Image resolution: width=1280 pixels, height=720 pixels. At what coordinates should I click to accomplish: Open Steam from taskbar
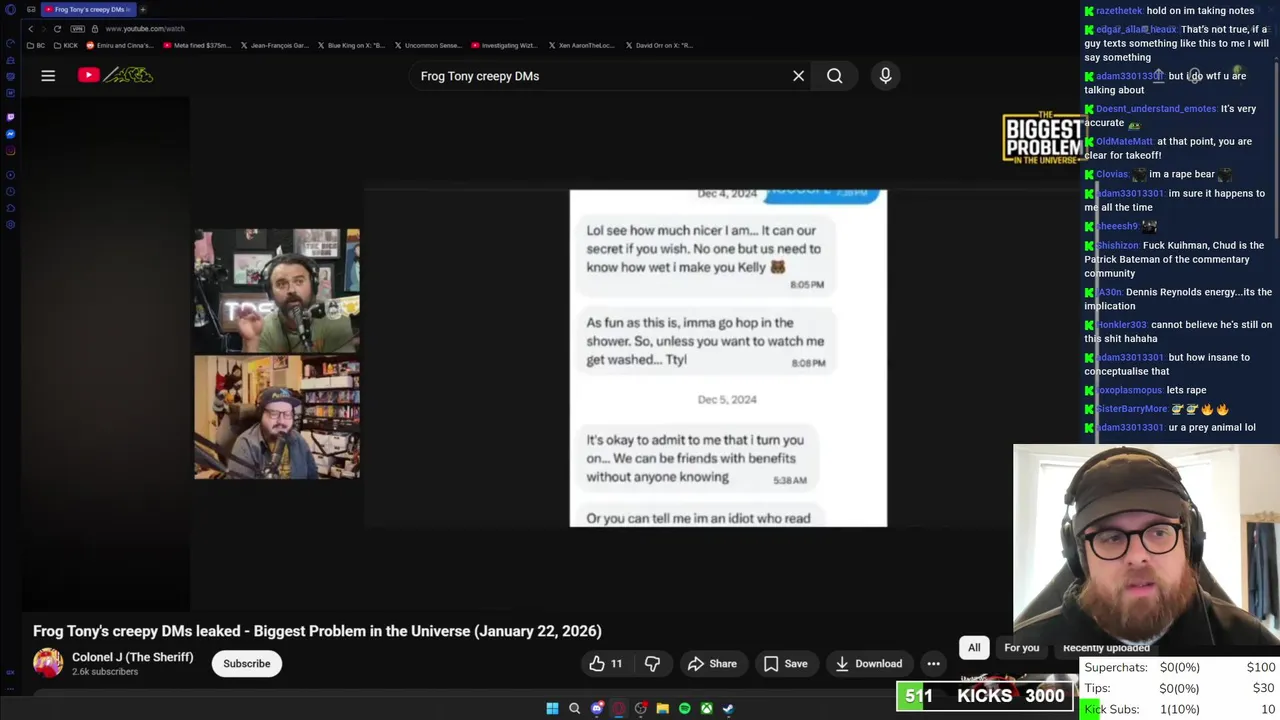tap(729, 708)
